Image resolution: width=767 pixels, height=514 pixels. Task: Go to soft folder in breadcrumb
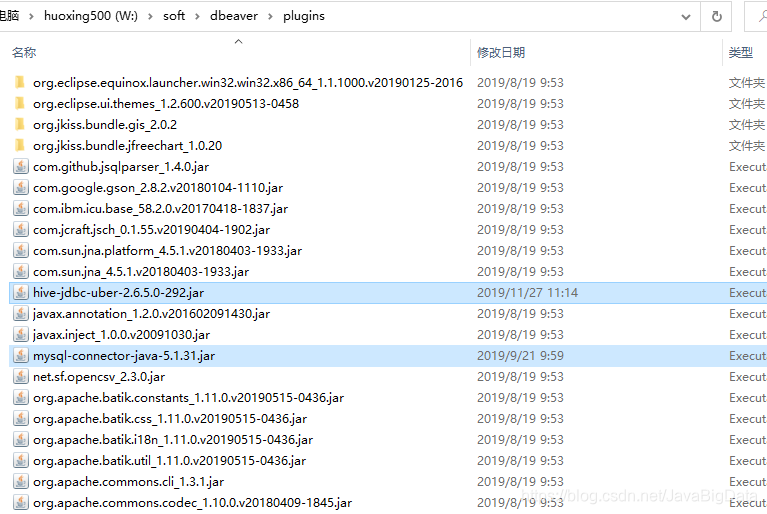174,16
